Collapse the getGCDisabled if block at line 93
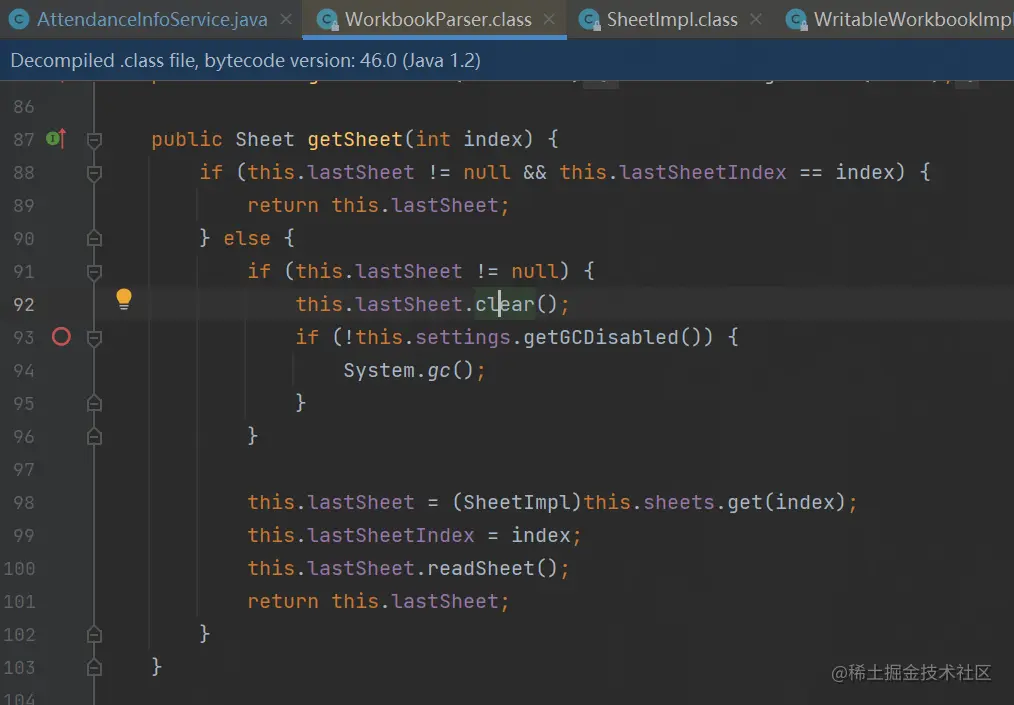1014x705 pixels. 94,338
